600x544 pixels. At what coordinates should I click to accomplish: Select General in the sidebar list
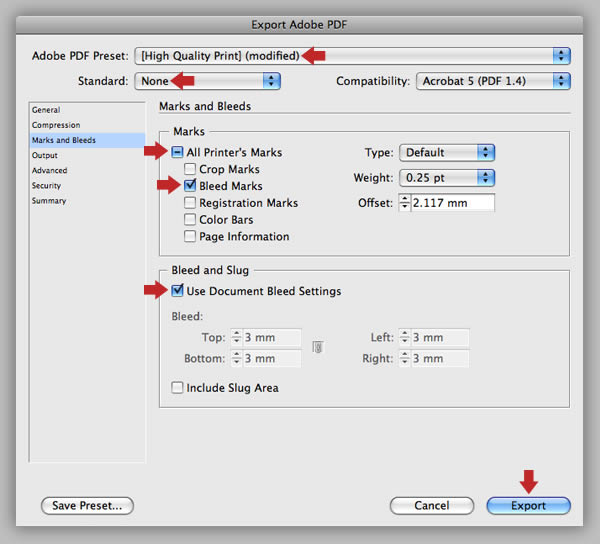[x=87, y=110]
